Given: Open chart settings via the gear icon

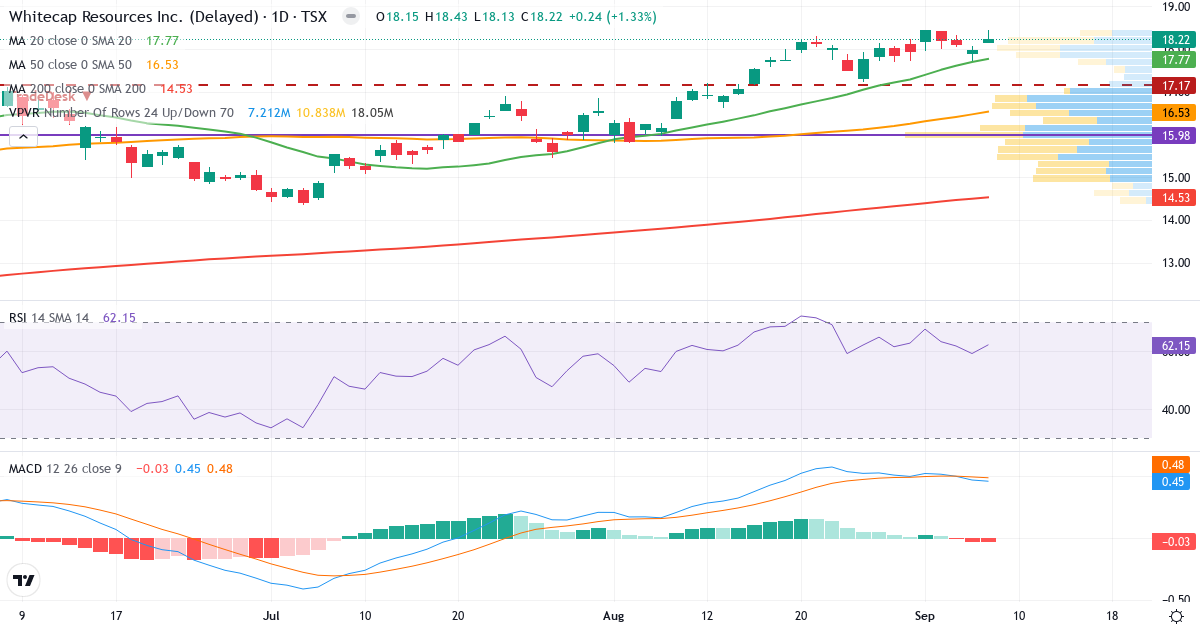Looking at the screenshot, I should point(1177,616).
